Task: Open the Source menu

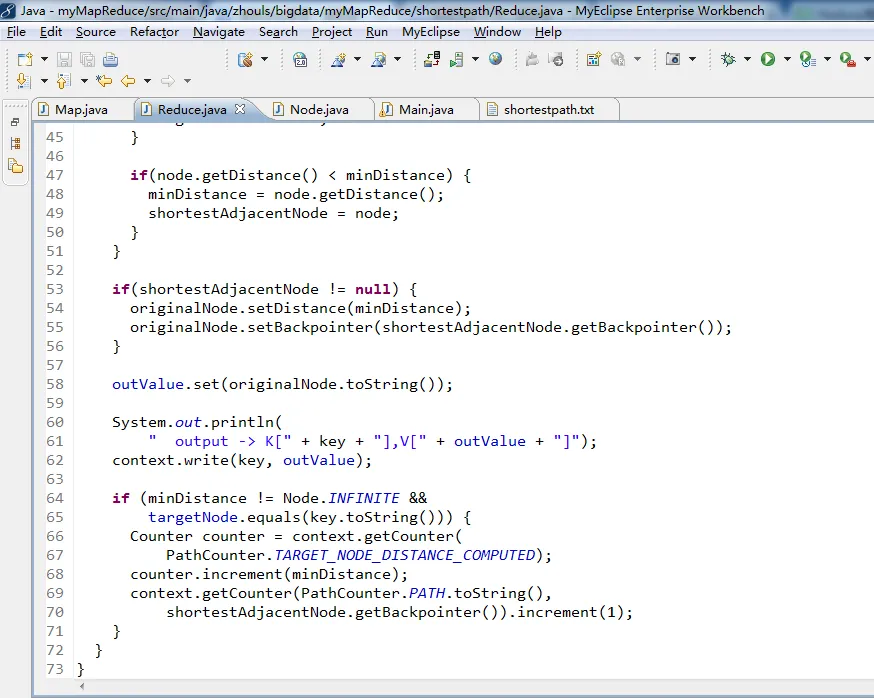Action: (96, 32)
